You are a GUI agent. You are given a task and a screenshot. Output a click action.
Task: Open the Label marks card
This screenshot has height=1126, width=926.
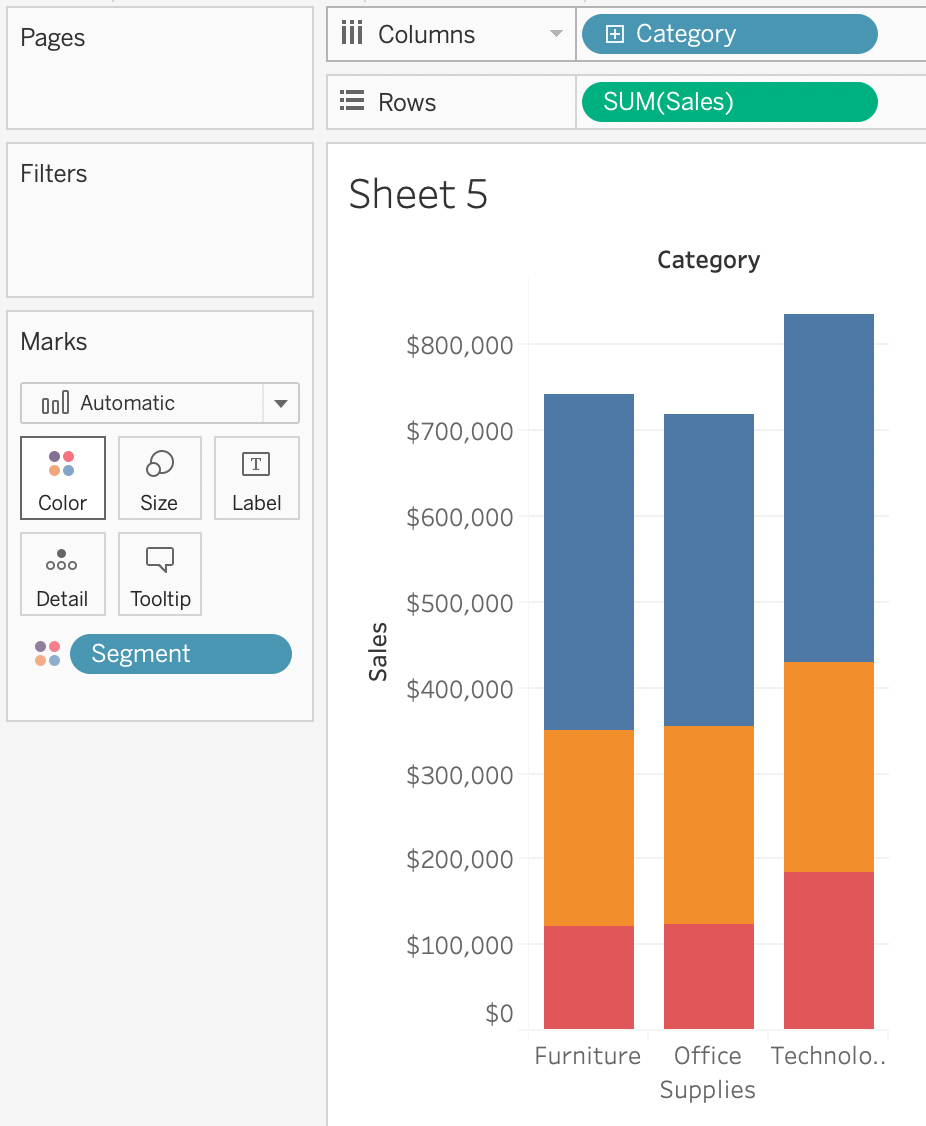click(256, 465)
